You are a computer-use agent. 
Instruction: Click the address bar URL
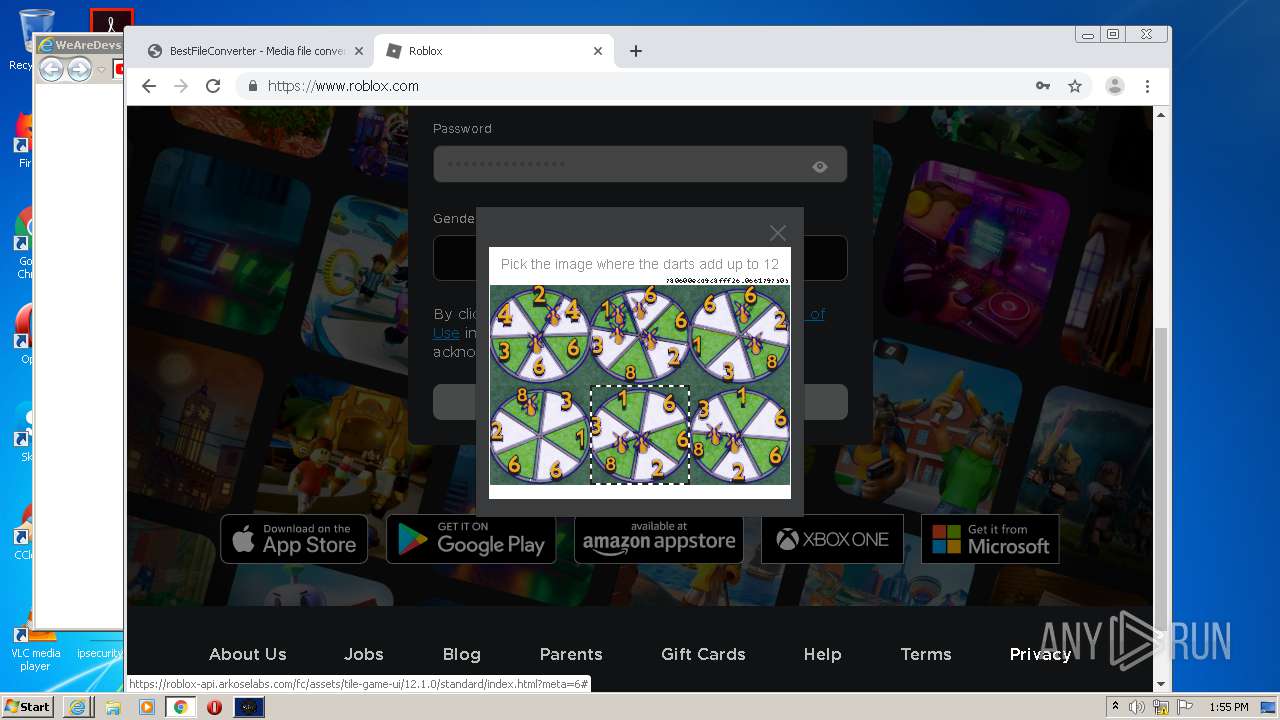(x=343, y=86)
